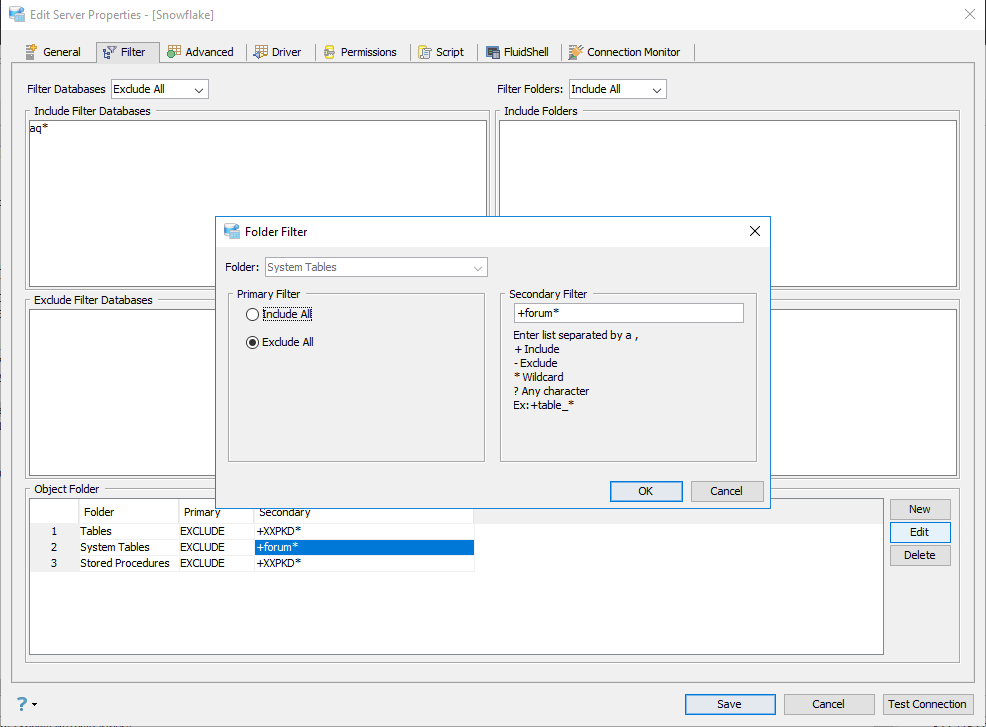
Task: Click the Filter tab funnel icon
Action: [109, 52]
